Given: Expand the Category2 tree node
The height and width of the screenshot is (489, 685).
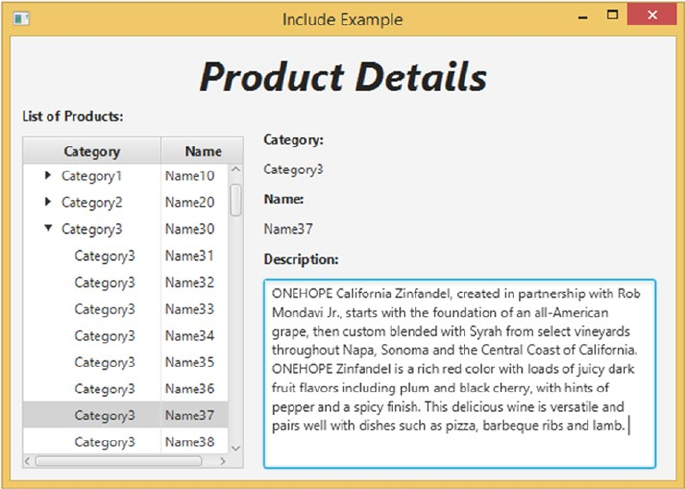Looking at the screenshot, I should coord(48,202).
